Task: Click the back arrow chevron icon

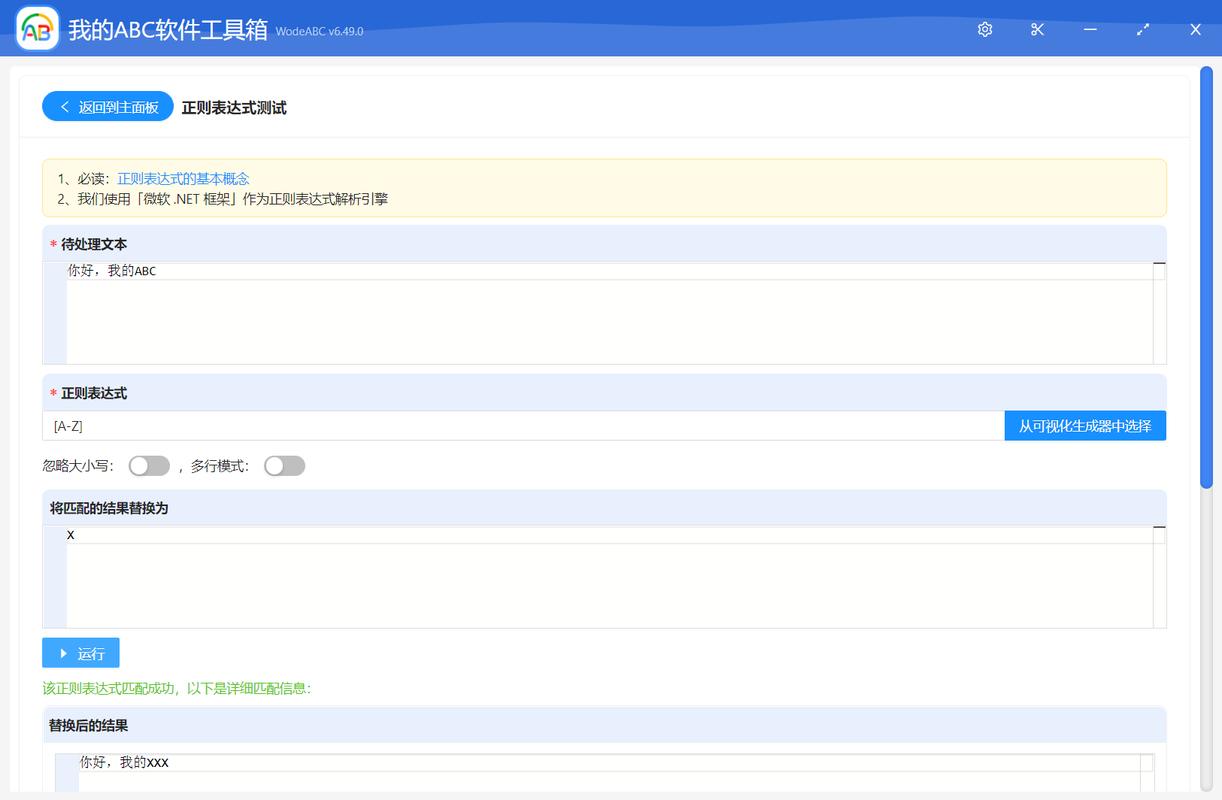Action: coord(65,107)
